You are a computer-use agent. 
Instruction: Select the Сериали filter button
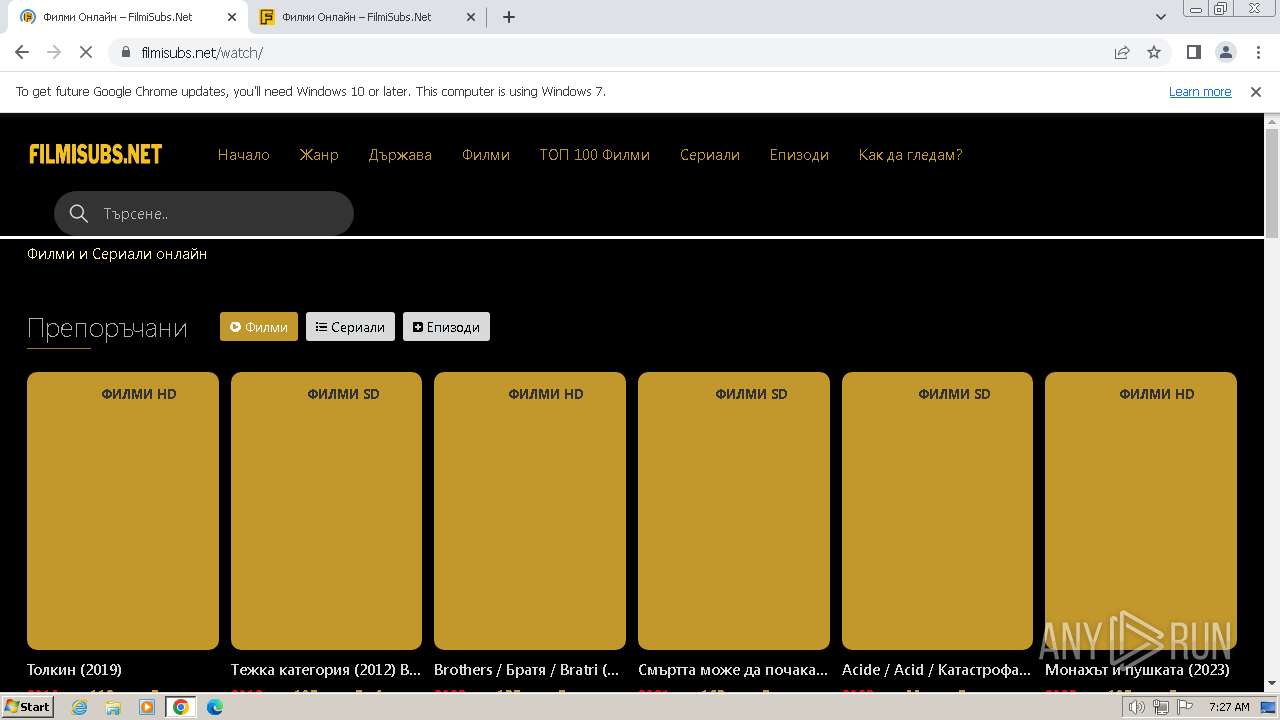pos(350,327)
